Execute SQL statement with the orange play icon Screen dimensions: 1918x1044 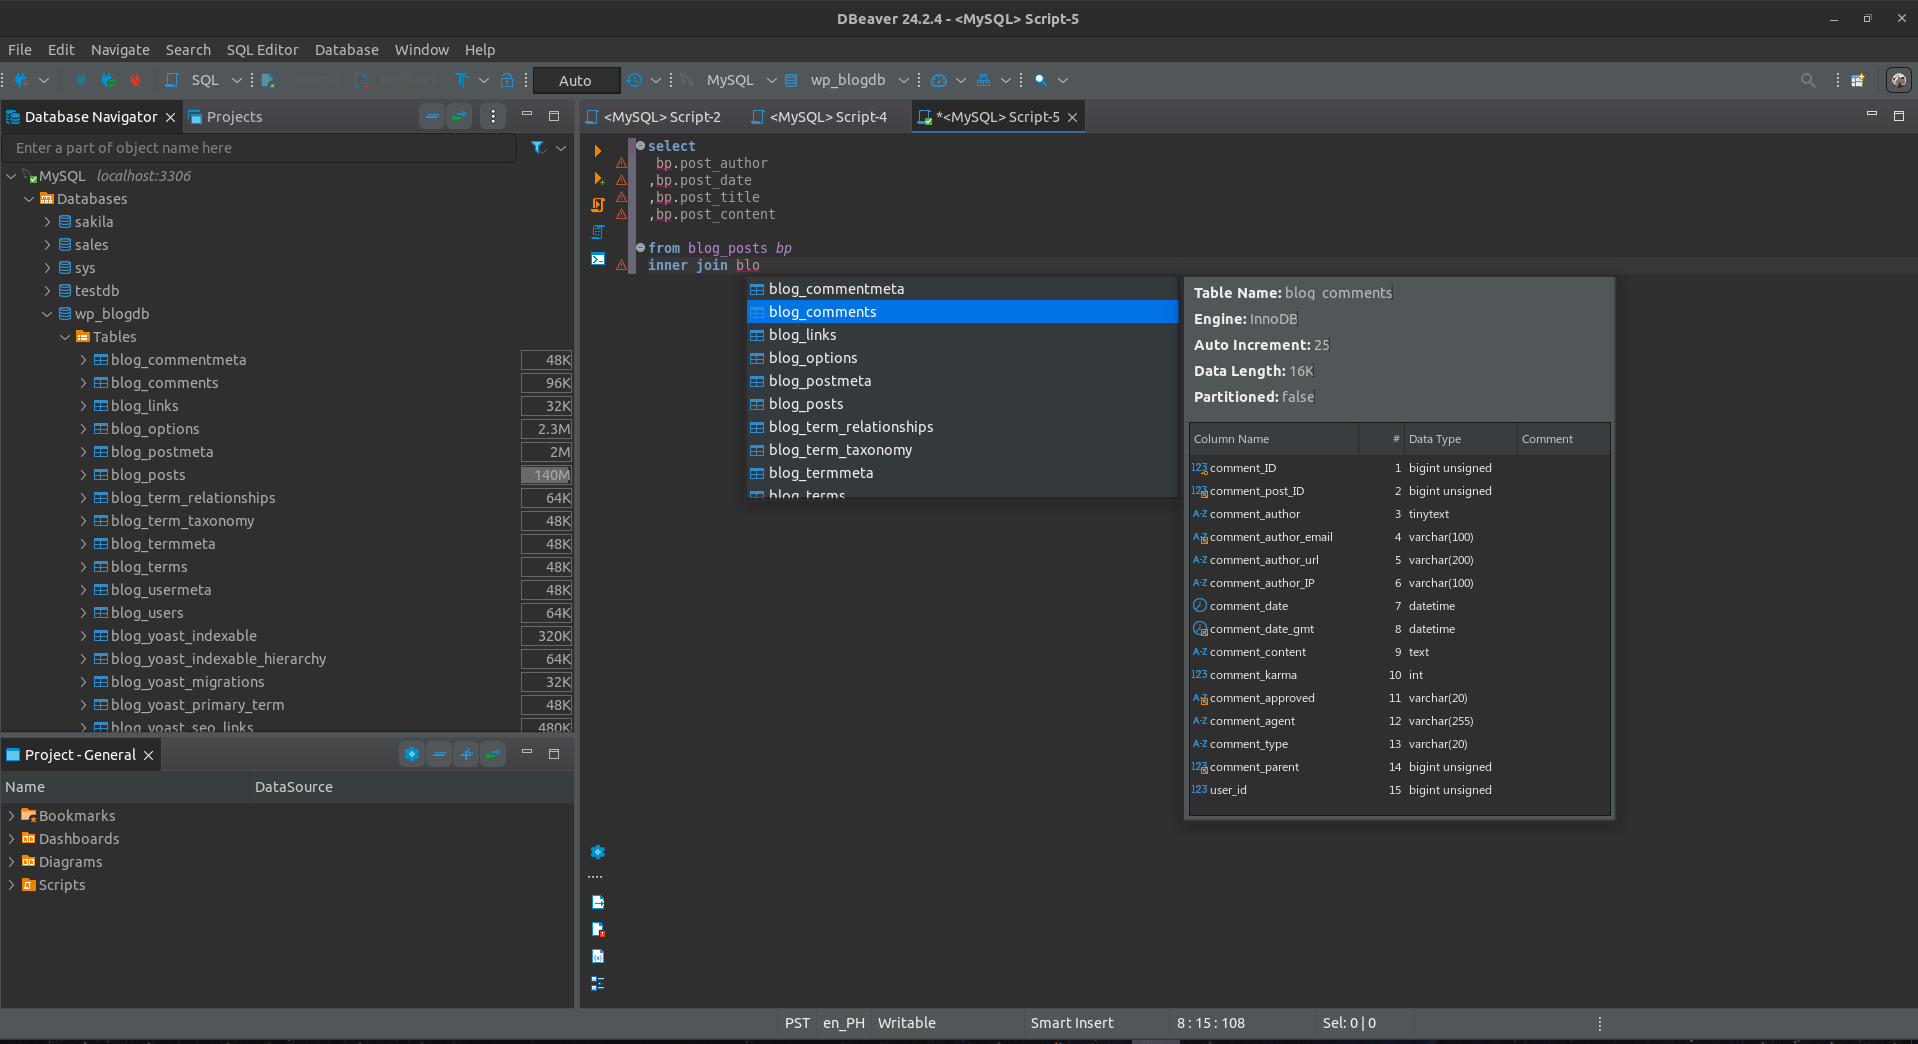coord(598,151)
